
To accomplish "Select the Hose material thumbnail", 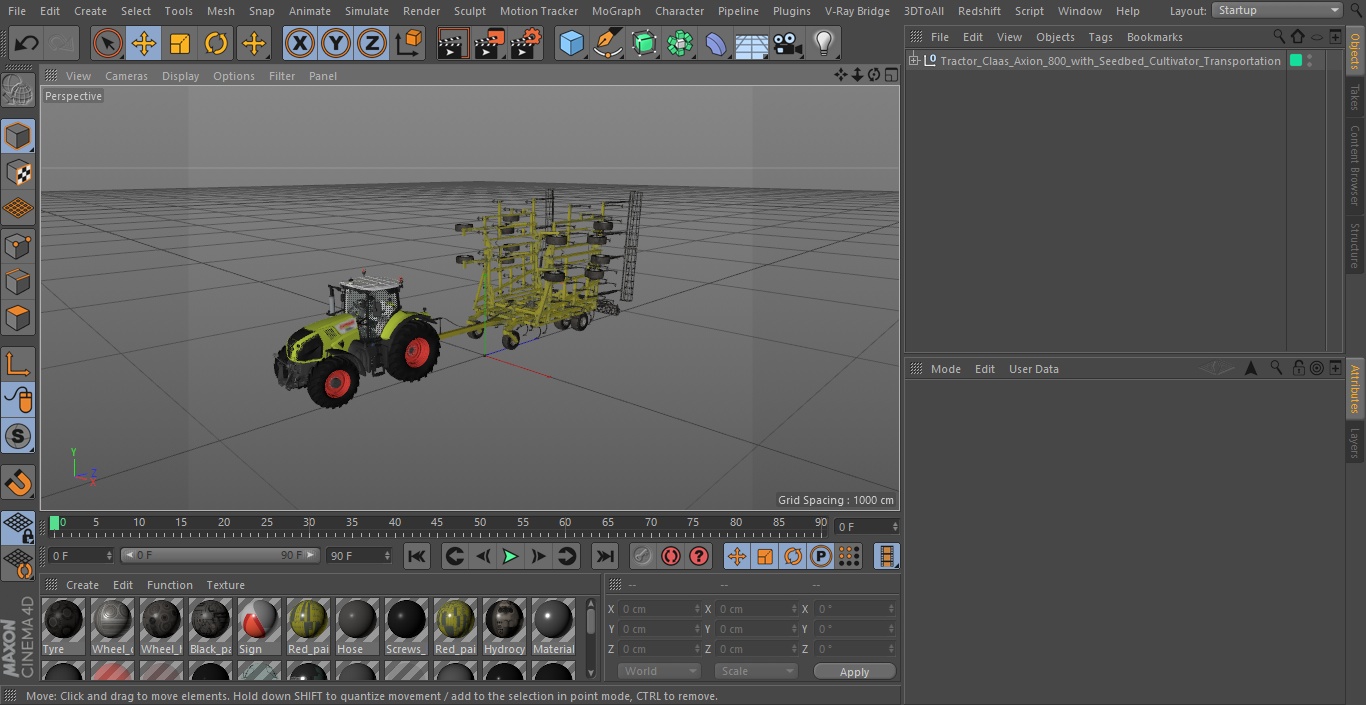I will click(357, 627).
